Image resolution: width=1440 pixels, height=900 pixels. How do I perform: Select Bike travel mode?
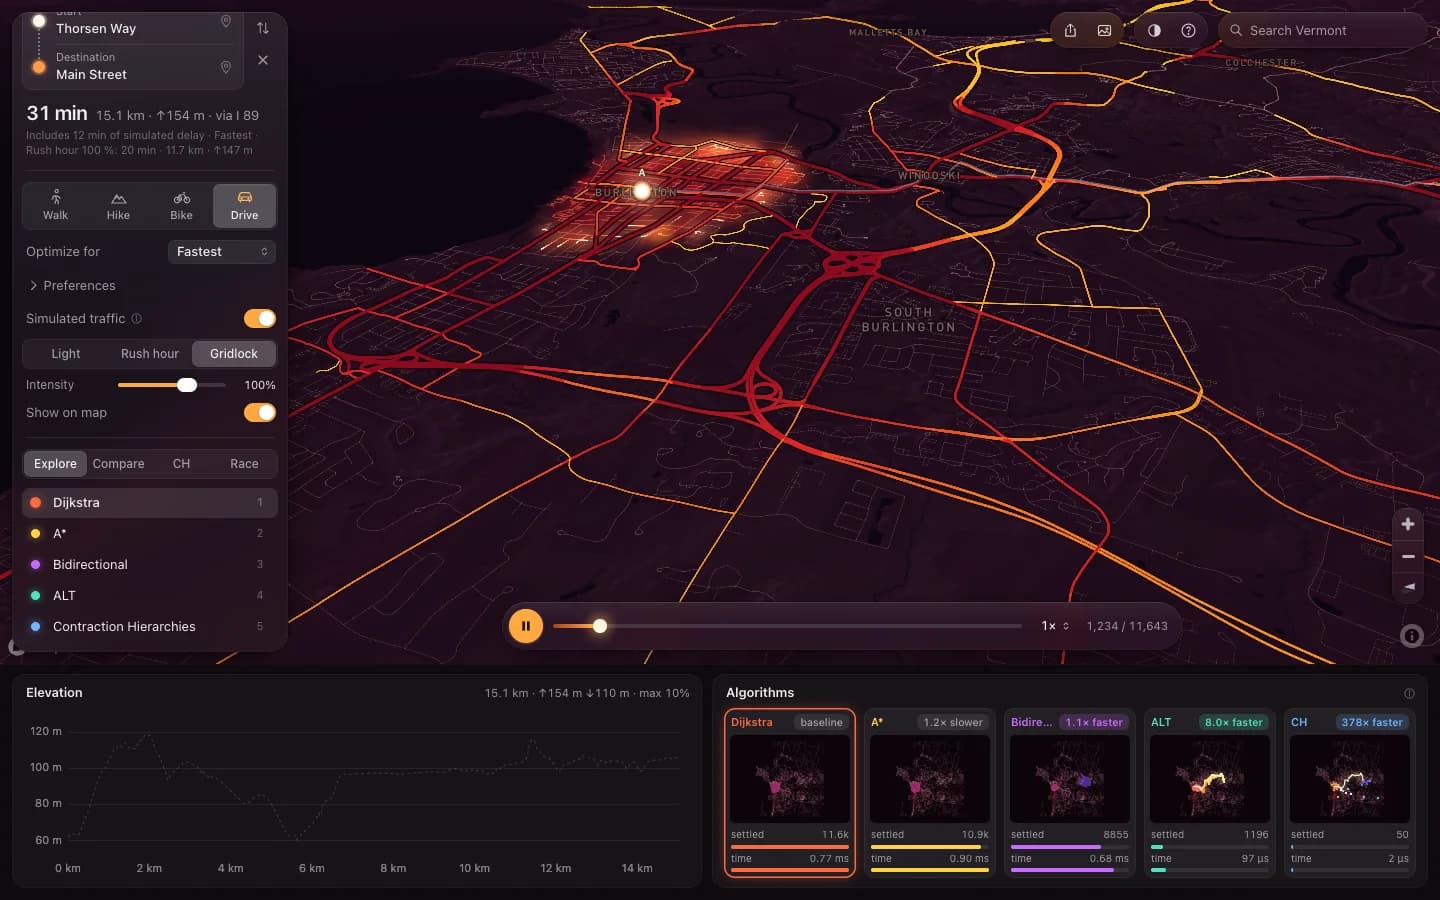181,205
